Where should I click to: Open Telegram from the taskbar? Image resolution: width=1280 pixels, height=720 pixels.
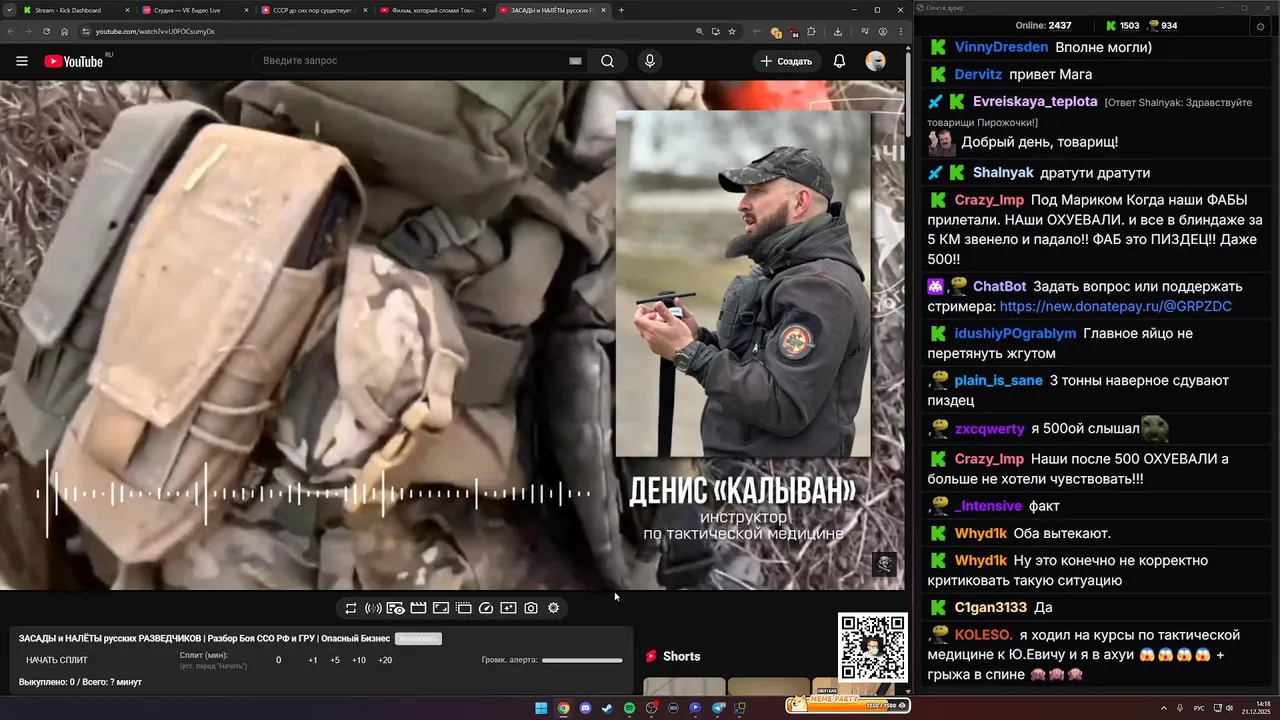tap(717, 708)
